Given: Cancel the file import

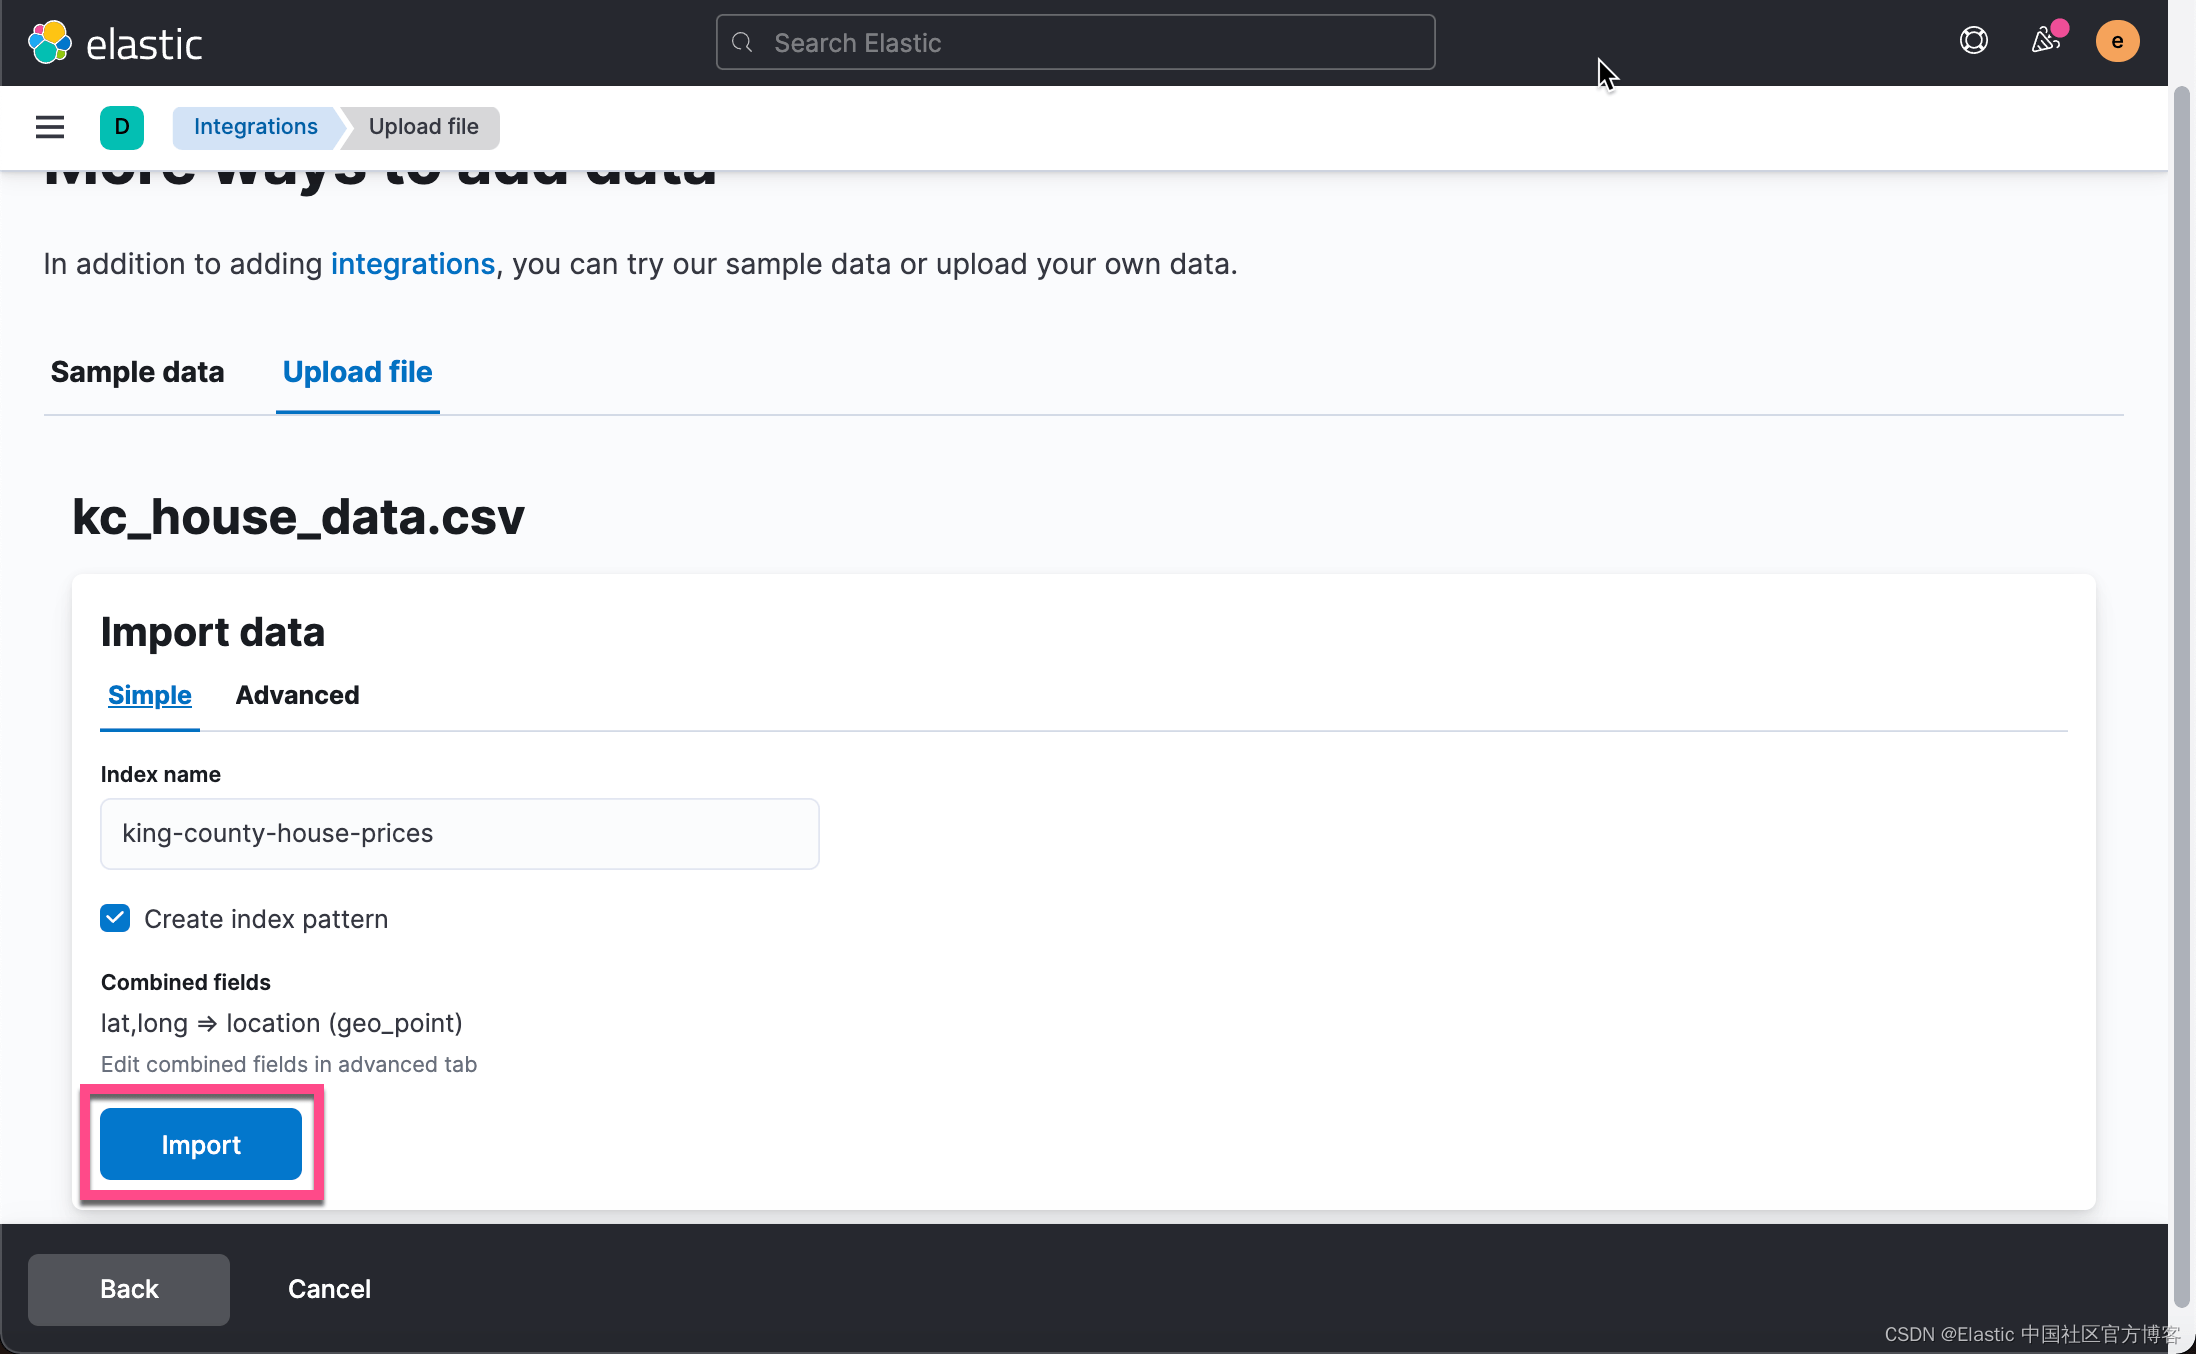Looking at the screenshot, I should tap(329, 1289).
